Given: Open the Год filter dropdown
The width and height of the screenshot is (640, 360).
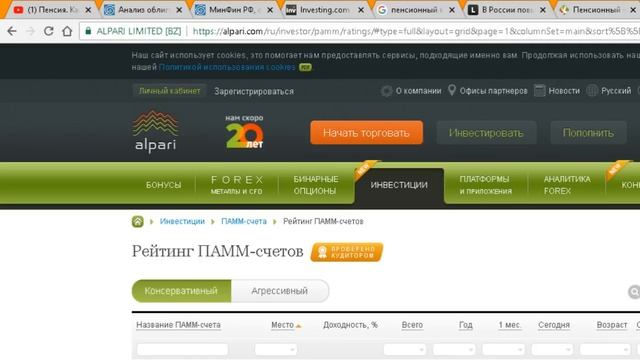Looking at the screenshot, I should click(x=454, y=349).
